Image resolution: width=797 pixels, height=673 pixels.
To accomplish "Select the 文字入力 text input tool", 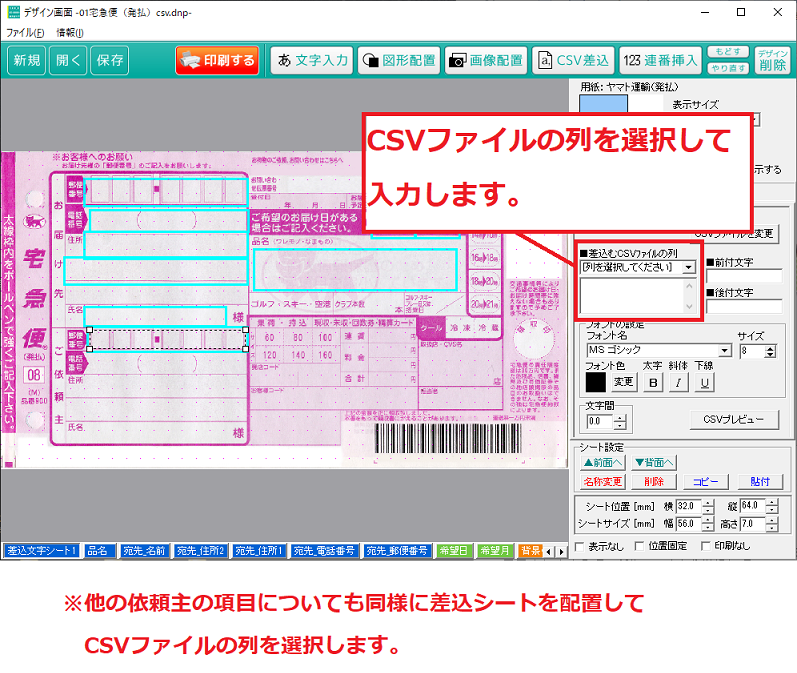I will [312, 60].
